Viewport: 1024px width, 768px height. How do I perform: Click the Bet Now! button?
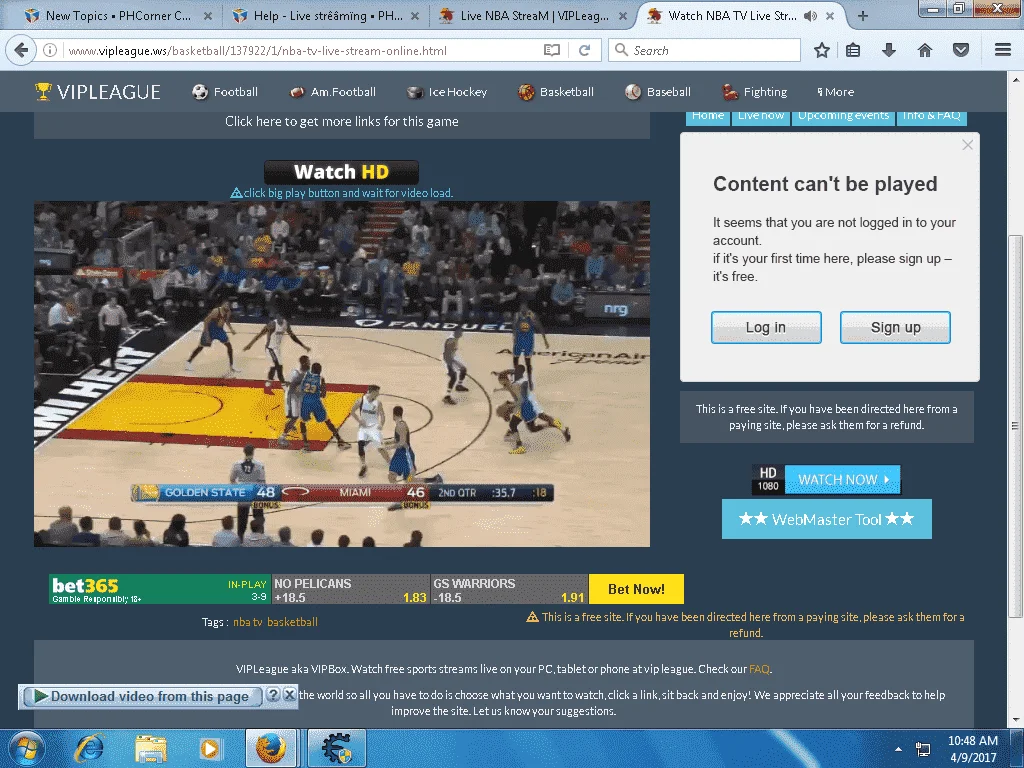coord(636,589)
